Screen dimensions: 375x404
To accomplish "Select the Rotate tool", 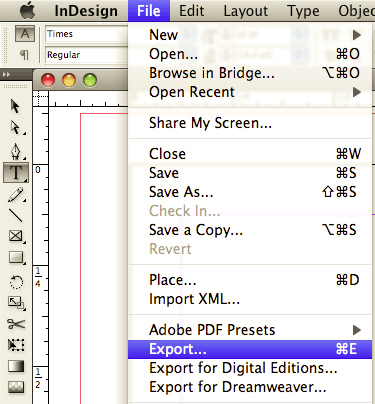I will 16,282.
